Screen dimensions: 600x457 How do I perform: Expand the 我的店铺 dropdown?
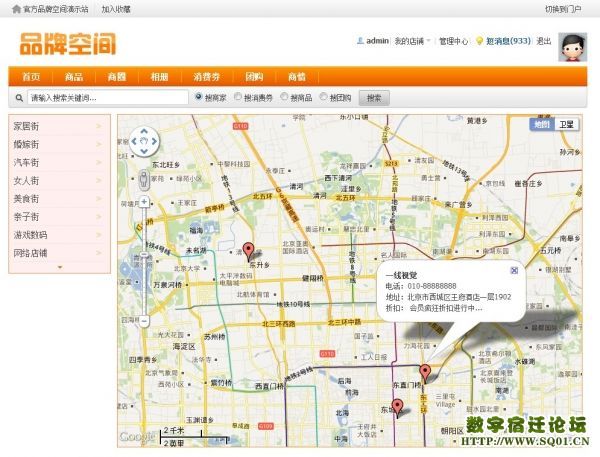[x=413, y=41]
